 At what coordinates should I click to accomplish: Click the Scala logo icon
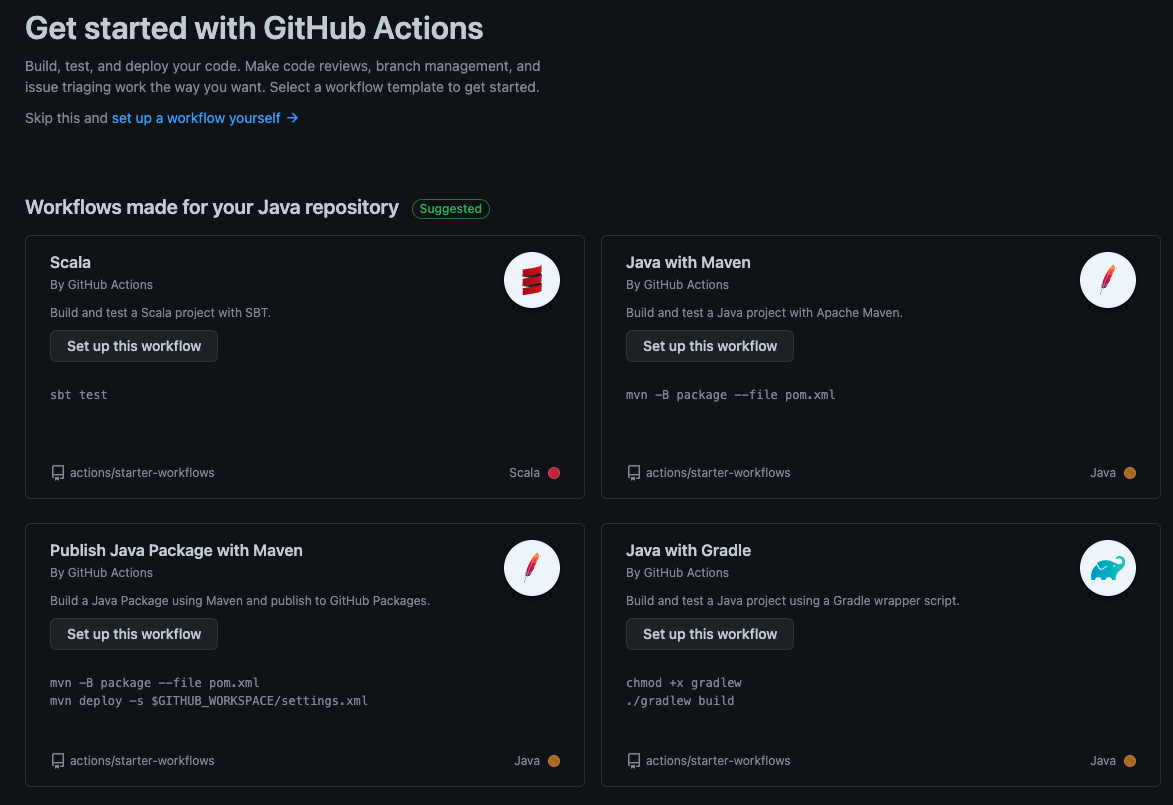(532, 281)
